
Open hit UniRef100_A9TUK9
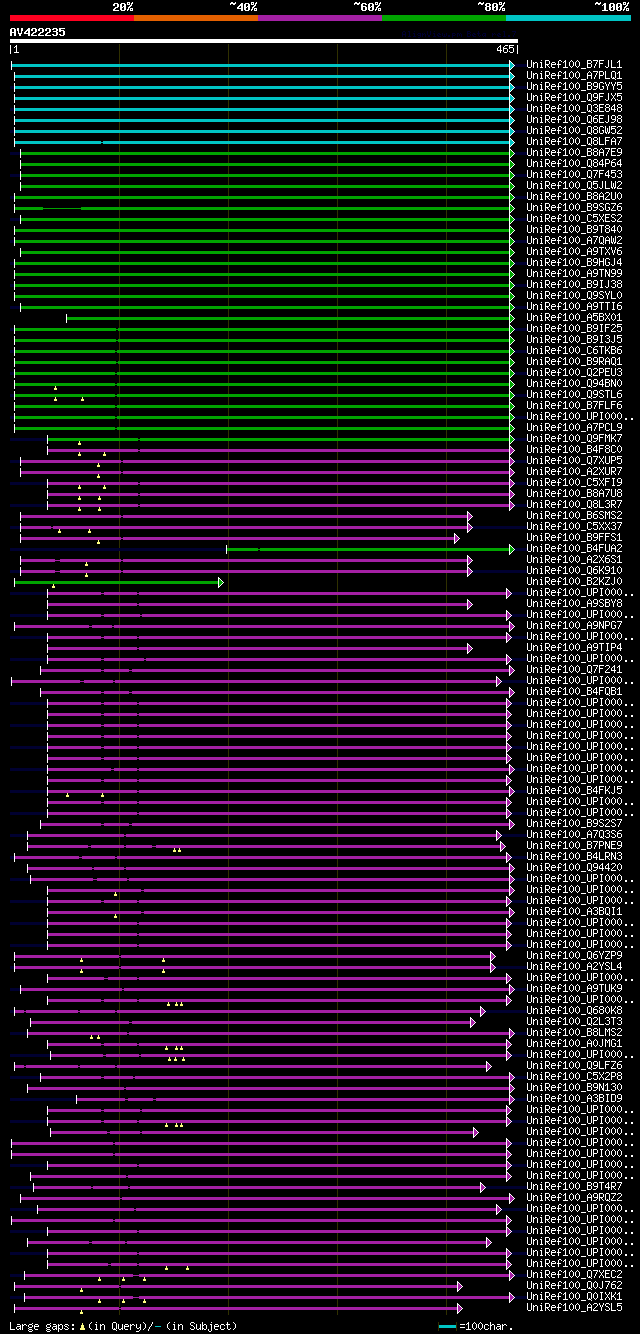[x=574, y=988]
